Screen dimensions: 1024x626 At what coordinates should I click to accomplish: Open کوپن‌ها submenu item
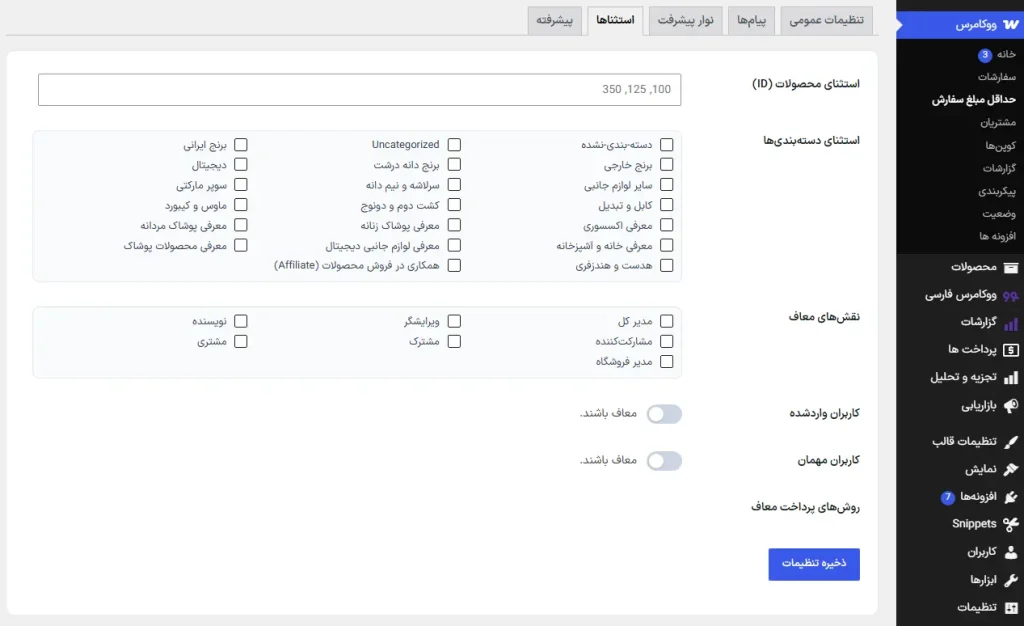[1000, 146]
